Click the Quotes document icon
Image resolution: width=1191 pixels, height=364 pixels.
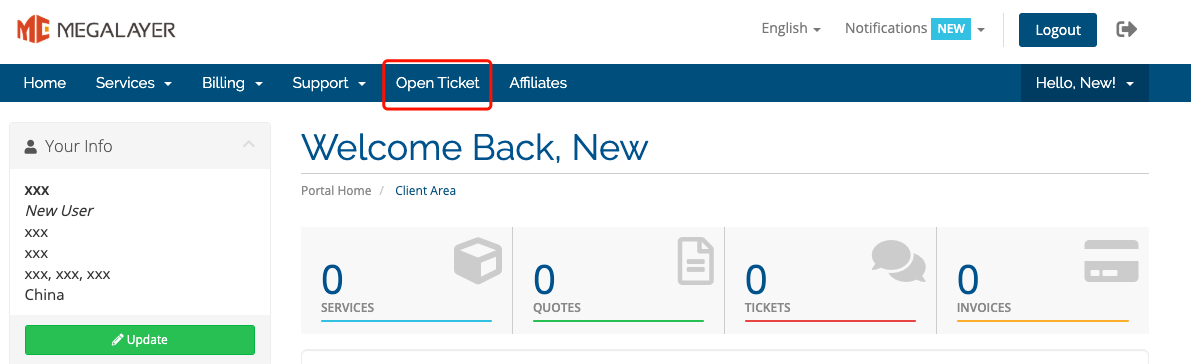pos(696,261)
